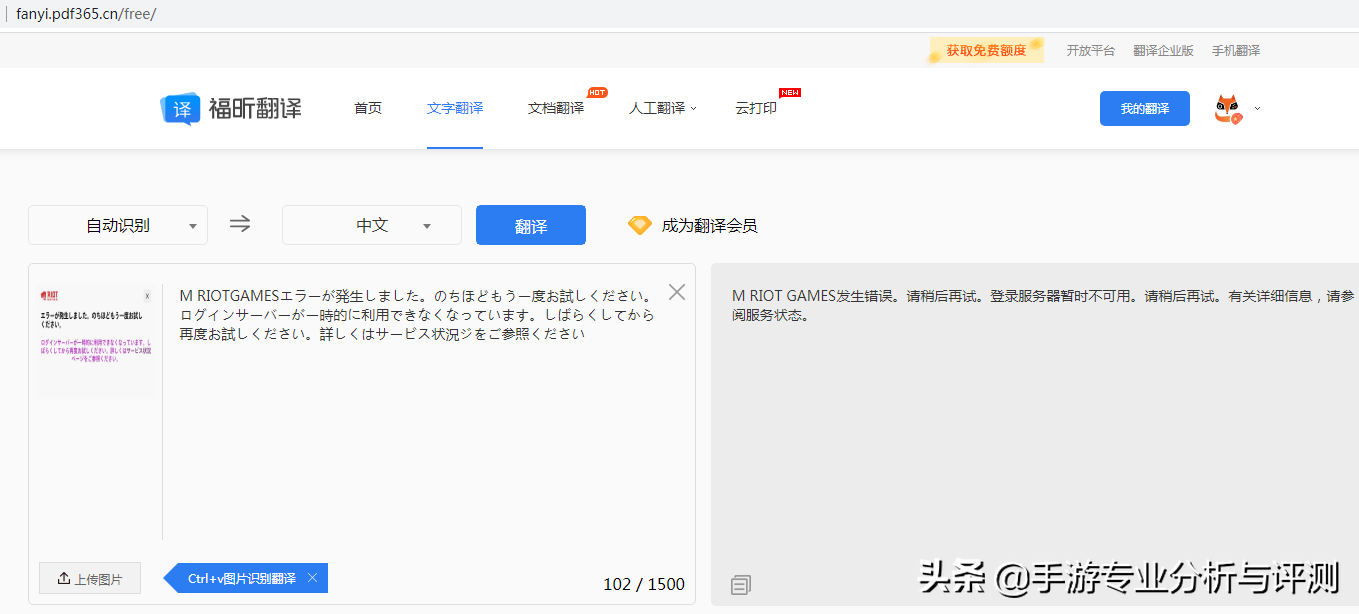This screenshot has height=614, width=1359.
Task: Open the 自动识别 source language dropdown
Action: (x=118, y=225)
